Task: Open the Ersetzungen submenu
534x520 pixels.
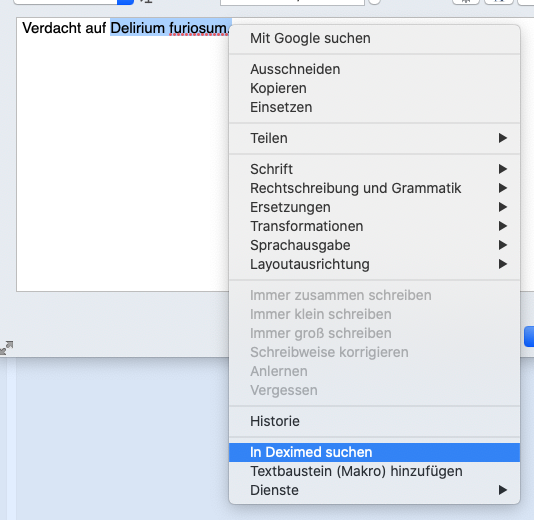Action: (374, 207)
